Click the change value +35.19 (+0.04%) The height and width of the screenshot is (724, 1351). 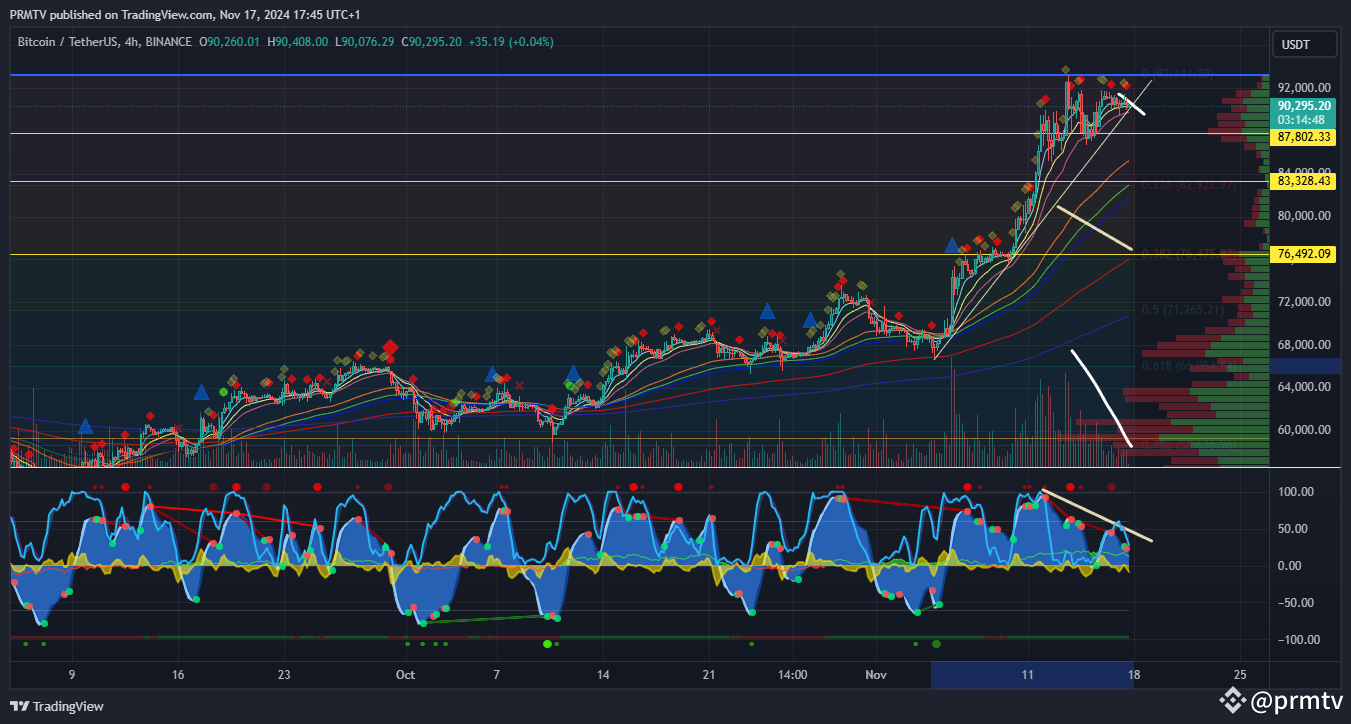tap(511, 42)
